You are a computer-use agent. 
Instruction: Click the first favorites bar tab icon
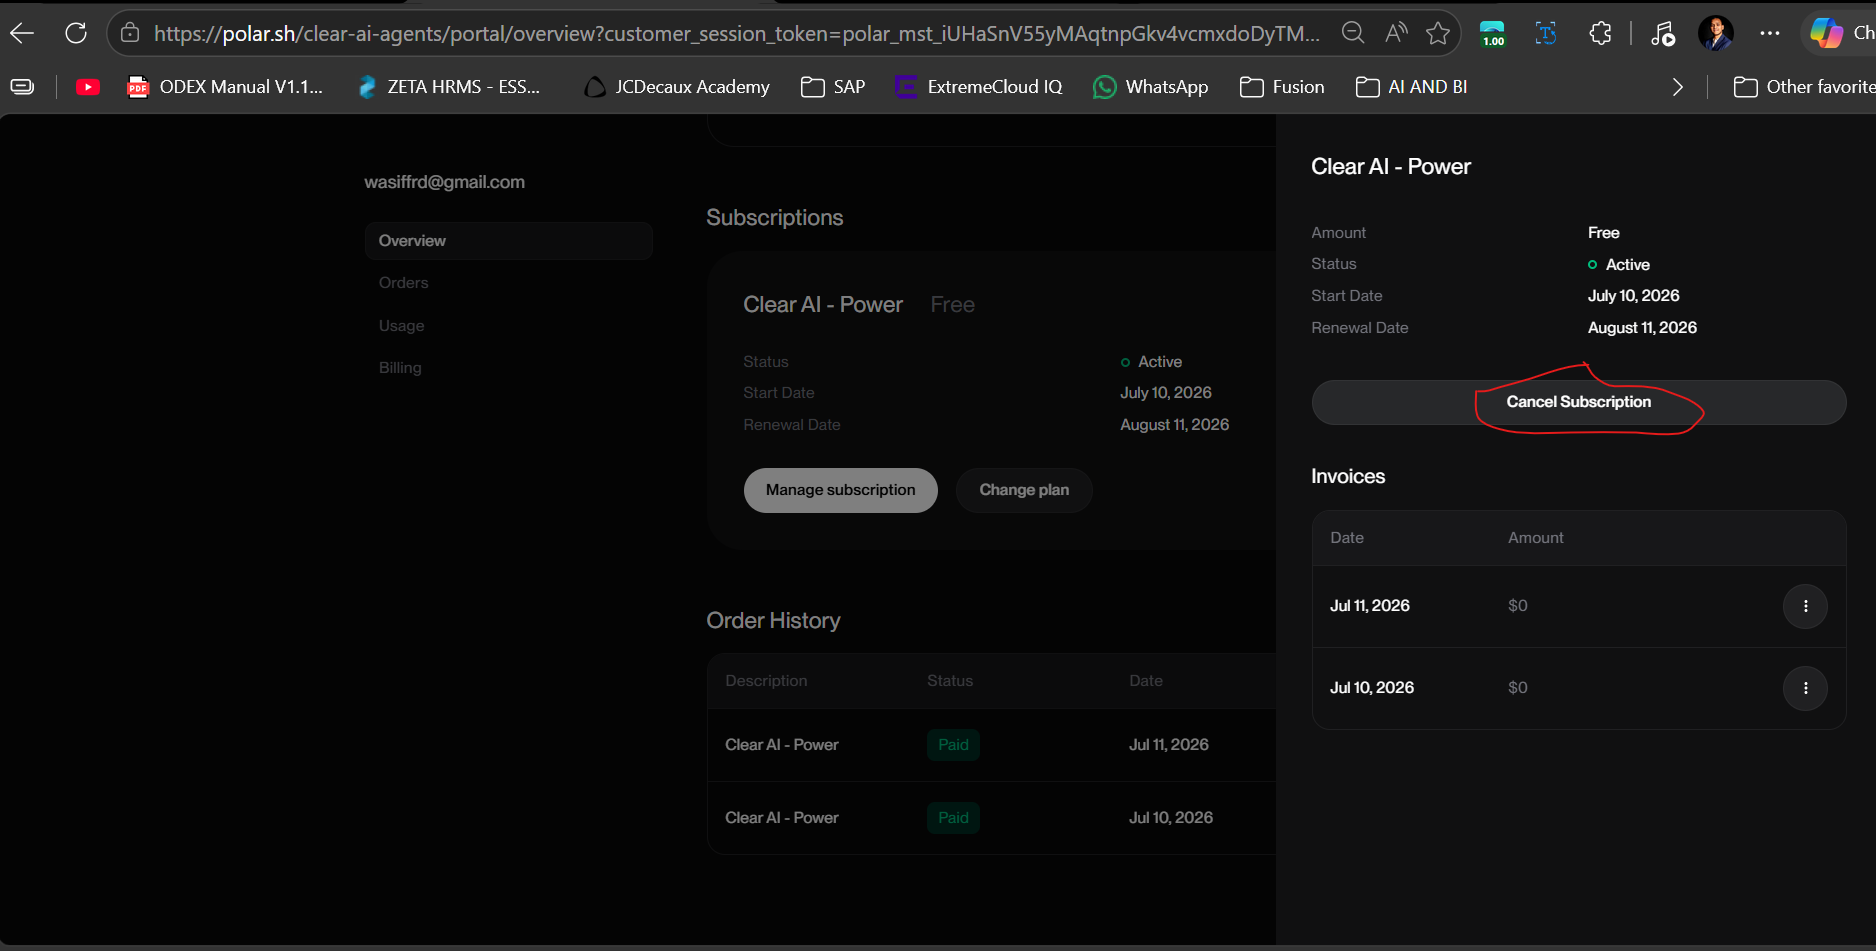click(x=22, y=87)
